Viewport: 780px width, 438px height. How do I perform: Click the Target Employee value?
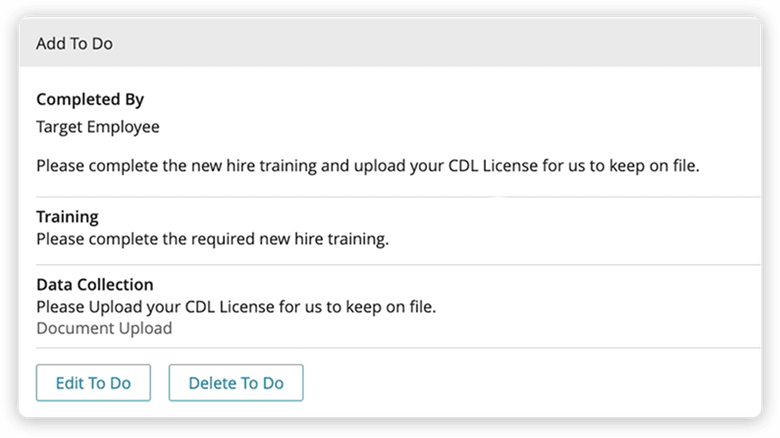click(x=98, y=127)
